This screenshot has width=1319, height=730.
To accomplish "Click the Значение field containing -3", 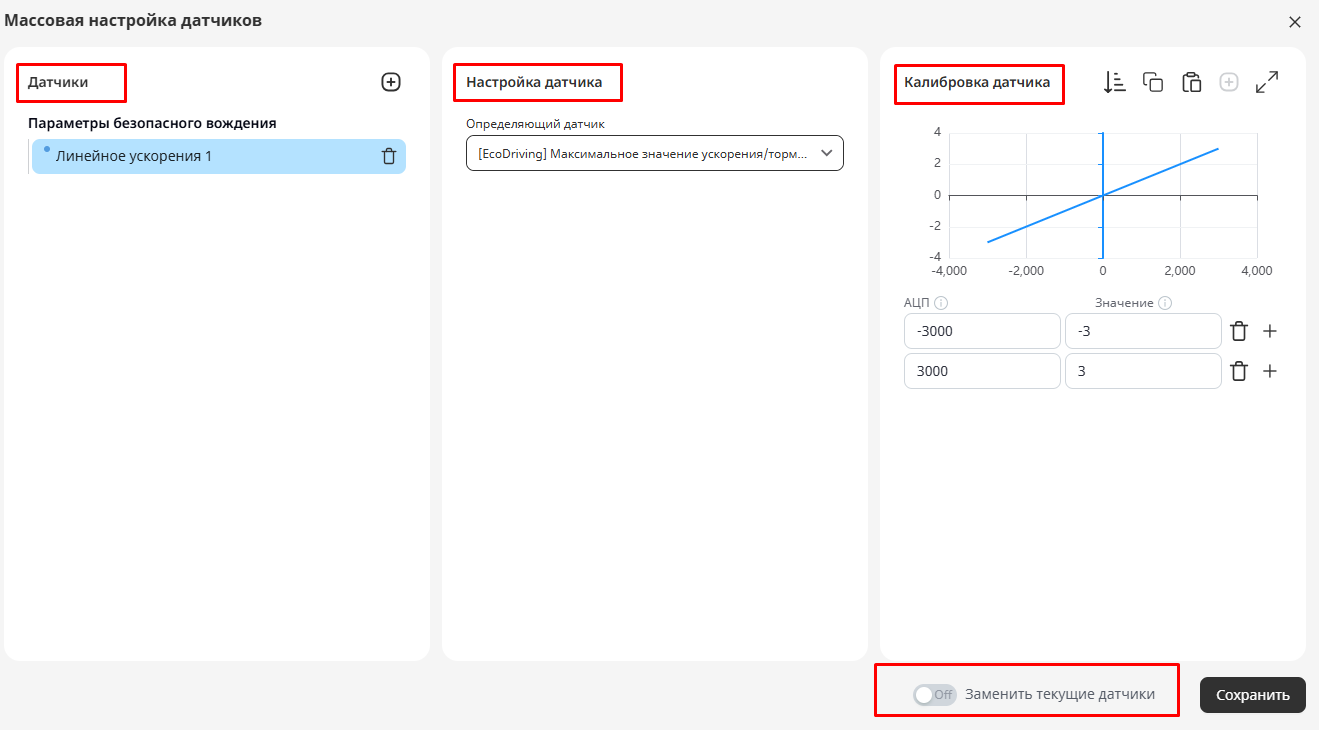I will pos(1143,331).
